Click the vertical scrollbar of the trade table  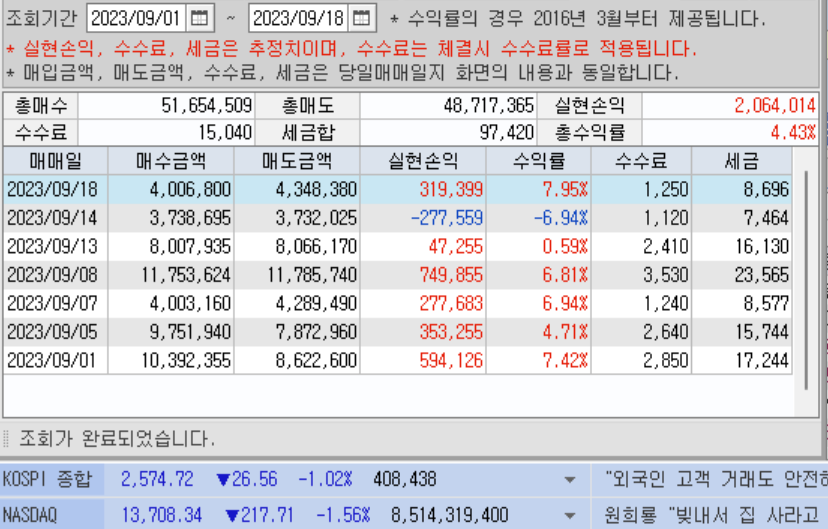[x=806, y=280]
